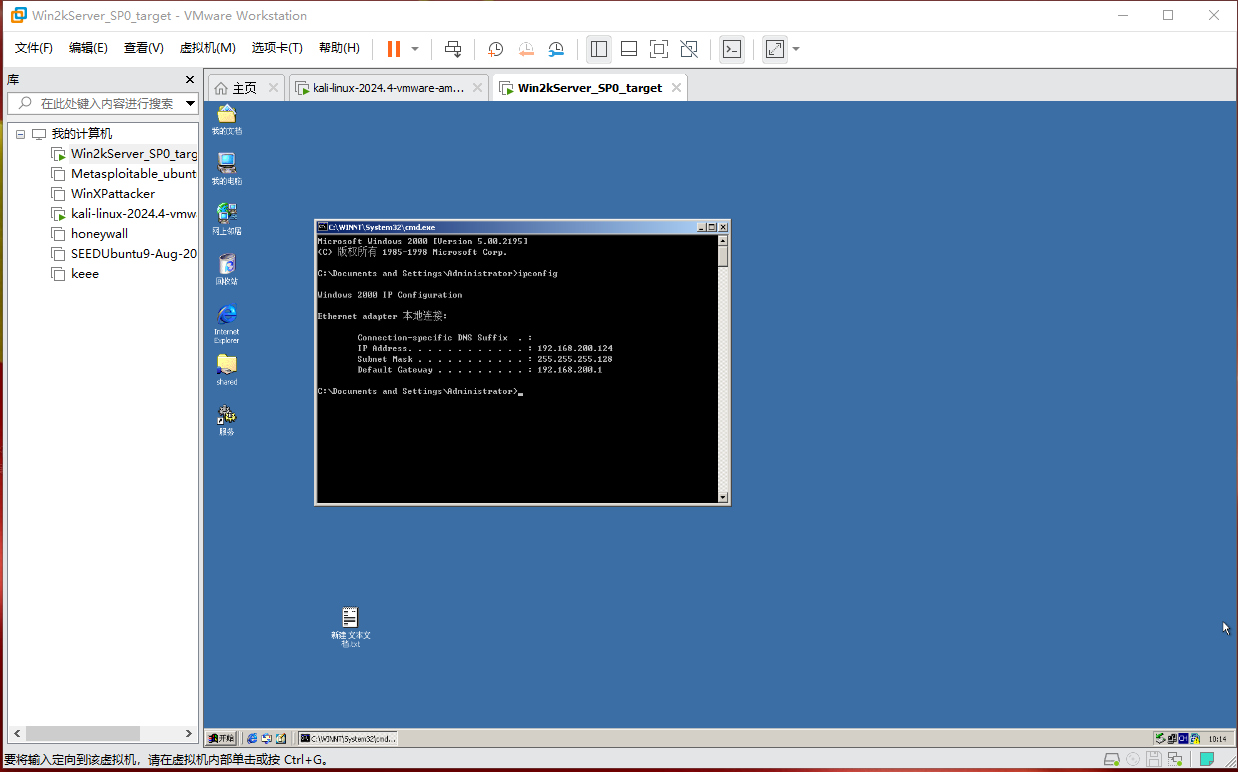Click the 回收站 recycle bin icon

[x=227, y=269]
